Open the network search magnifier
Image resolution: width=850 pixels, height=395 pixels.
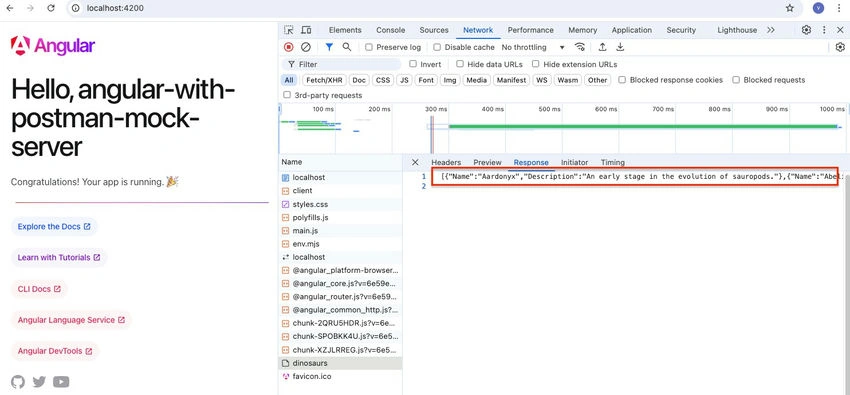click(347, 47)
